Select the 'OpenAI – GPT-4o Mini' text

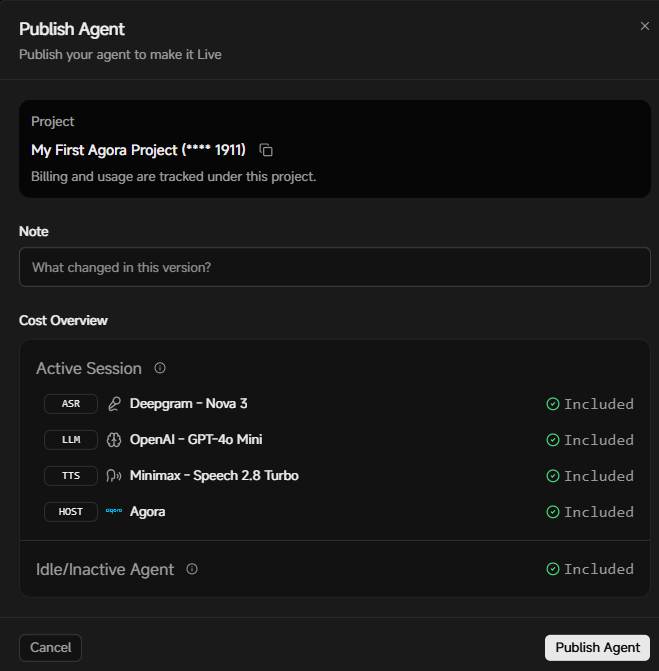[196, 439]
